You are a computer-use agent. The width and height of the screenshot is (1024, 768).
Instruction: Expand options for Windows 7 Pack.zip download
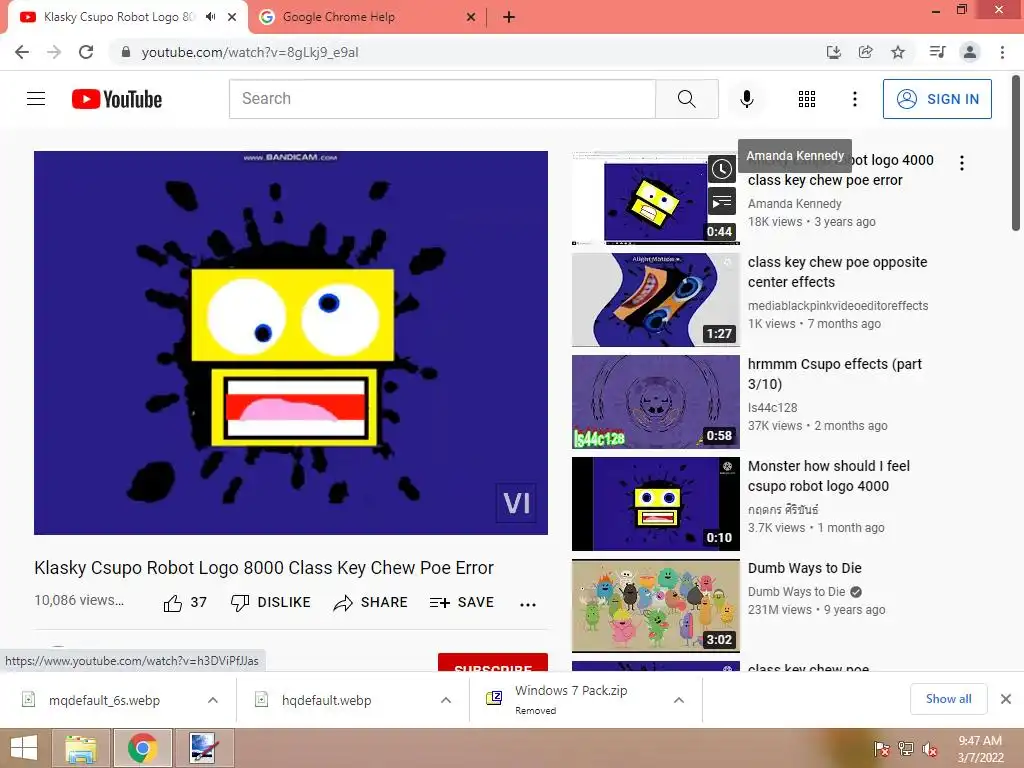(x=679, y=700)
